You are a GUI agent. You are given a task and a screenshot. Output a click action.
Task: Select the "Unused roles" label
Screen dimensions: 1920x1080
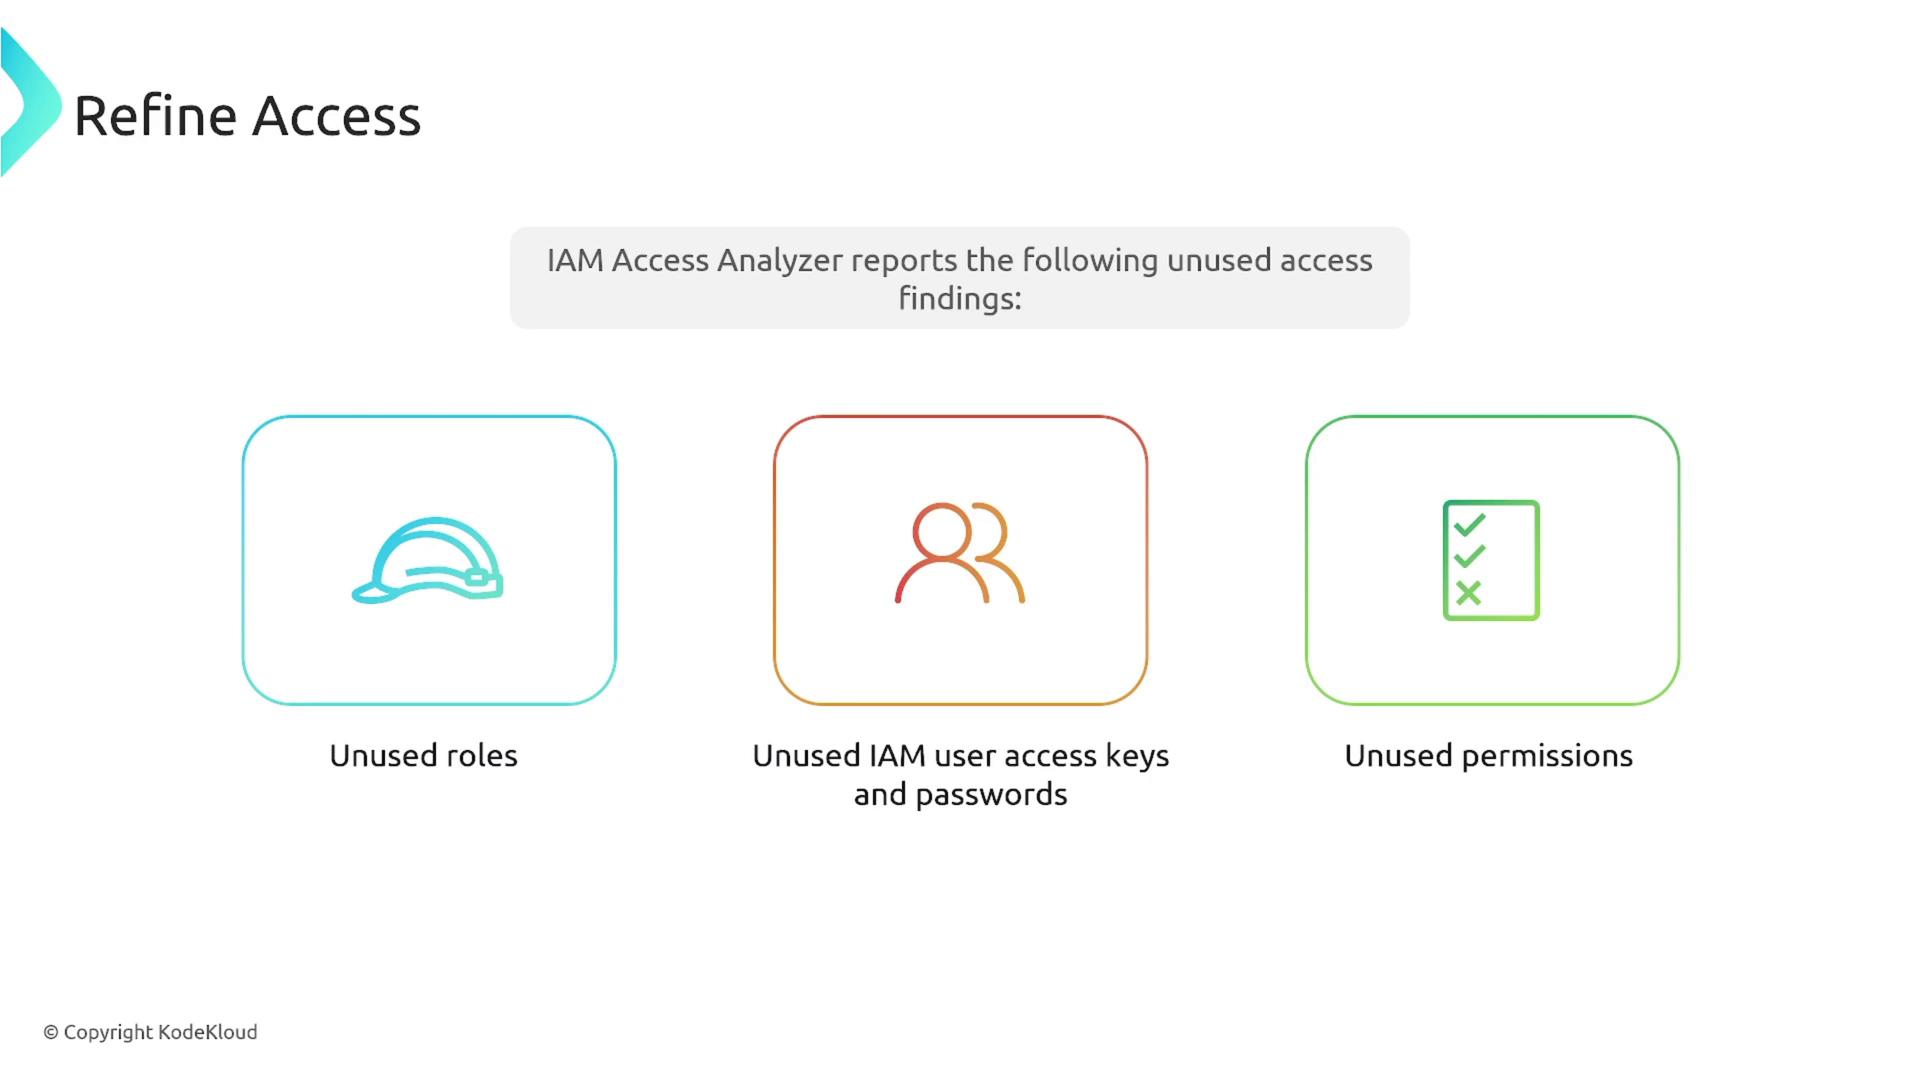[424, 756]
